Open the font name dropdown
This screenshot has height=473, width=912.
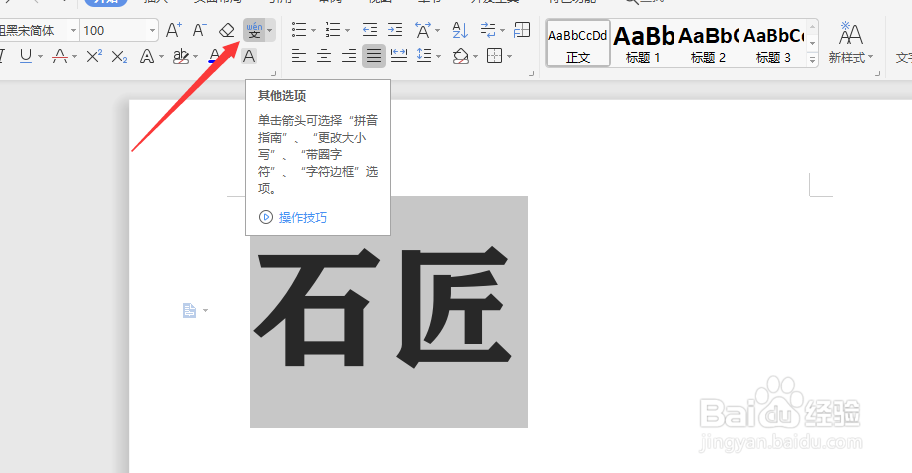[x=73, y=30]
